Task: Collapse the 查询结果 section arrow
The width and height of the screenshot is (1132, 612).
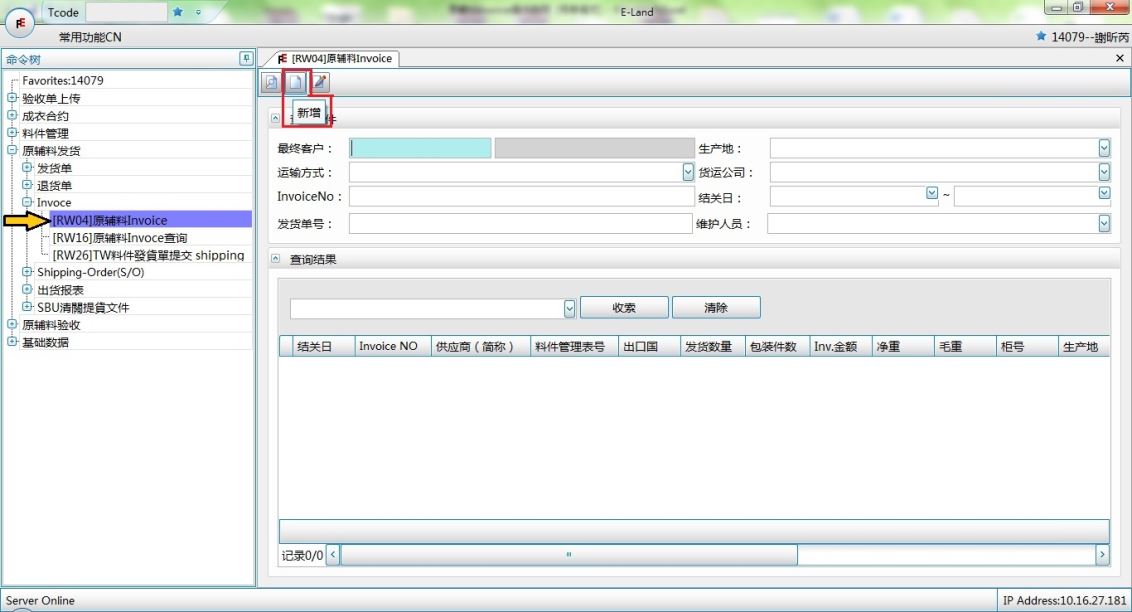Action: tap(276, 260)
